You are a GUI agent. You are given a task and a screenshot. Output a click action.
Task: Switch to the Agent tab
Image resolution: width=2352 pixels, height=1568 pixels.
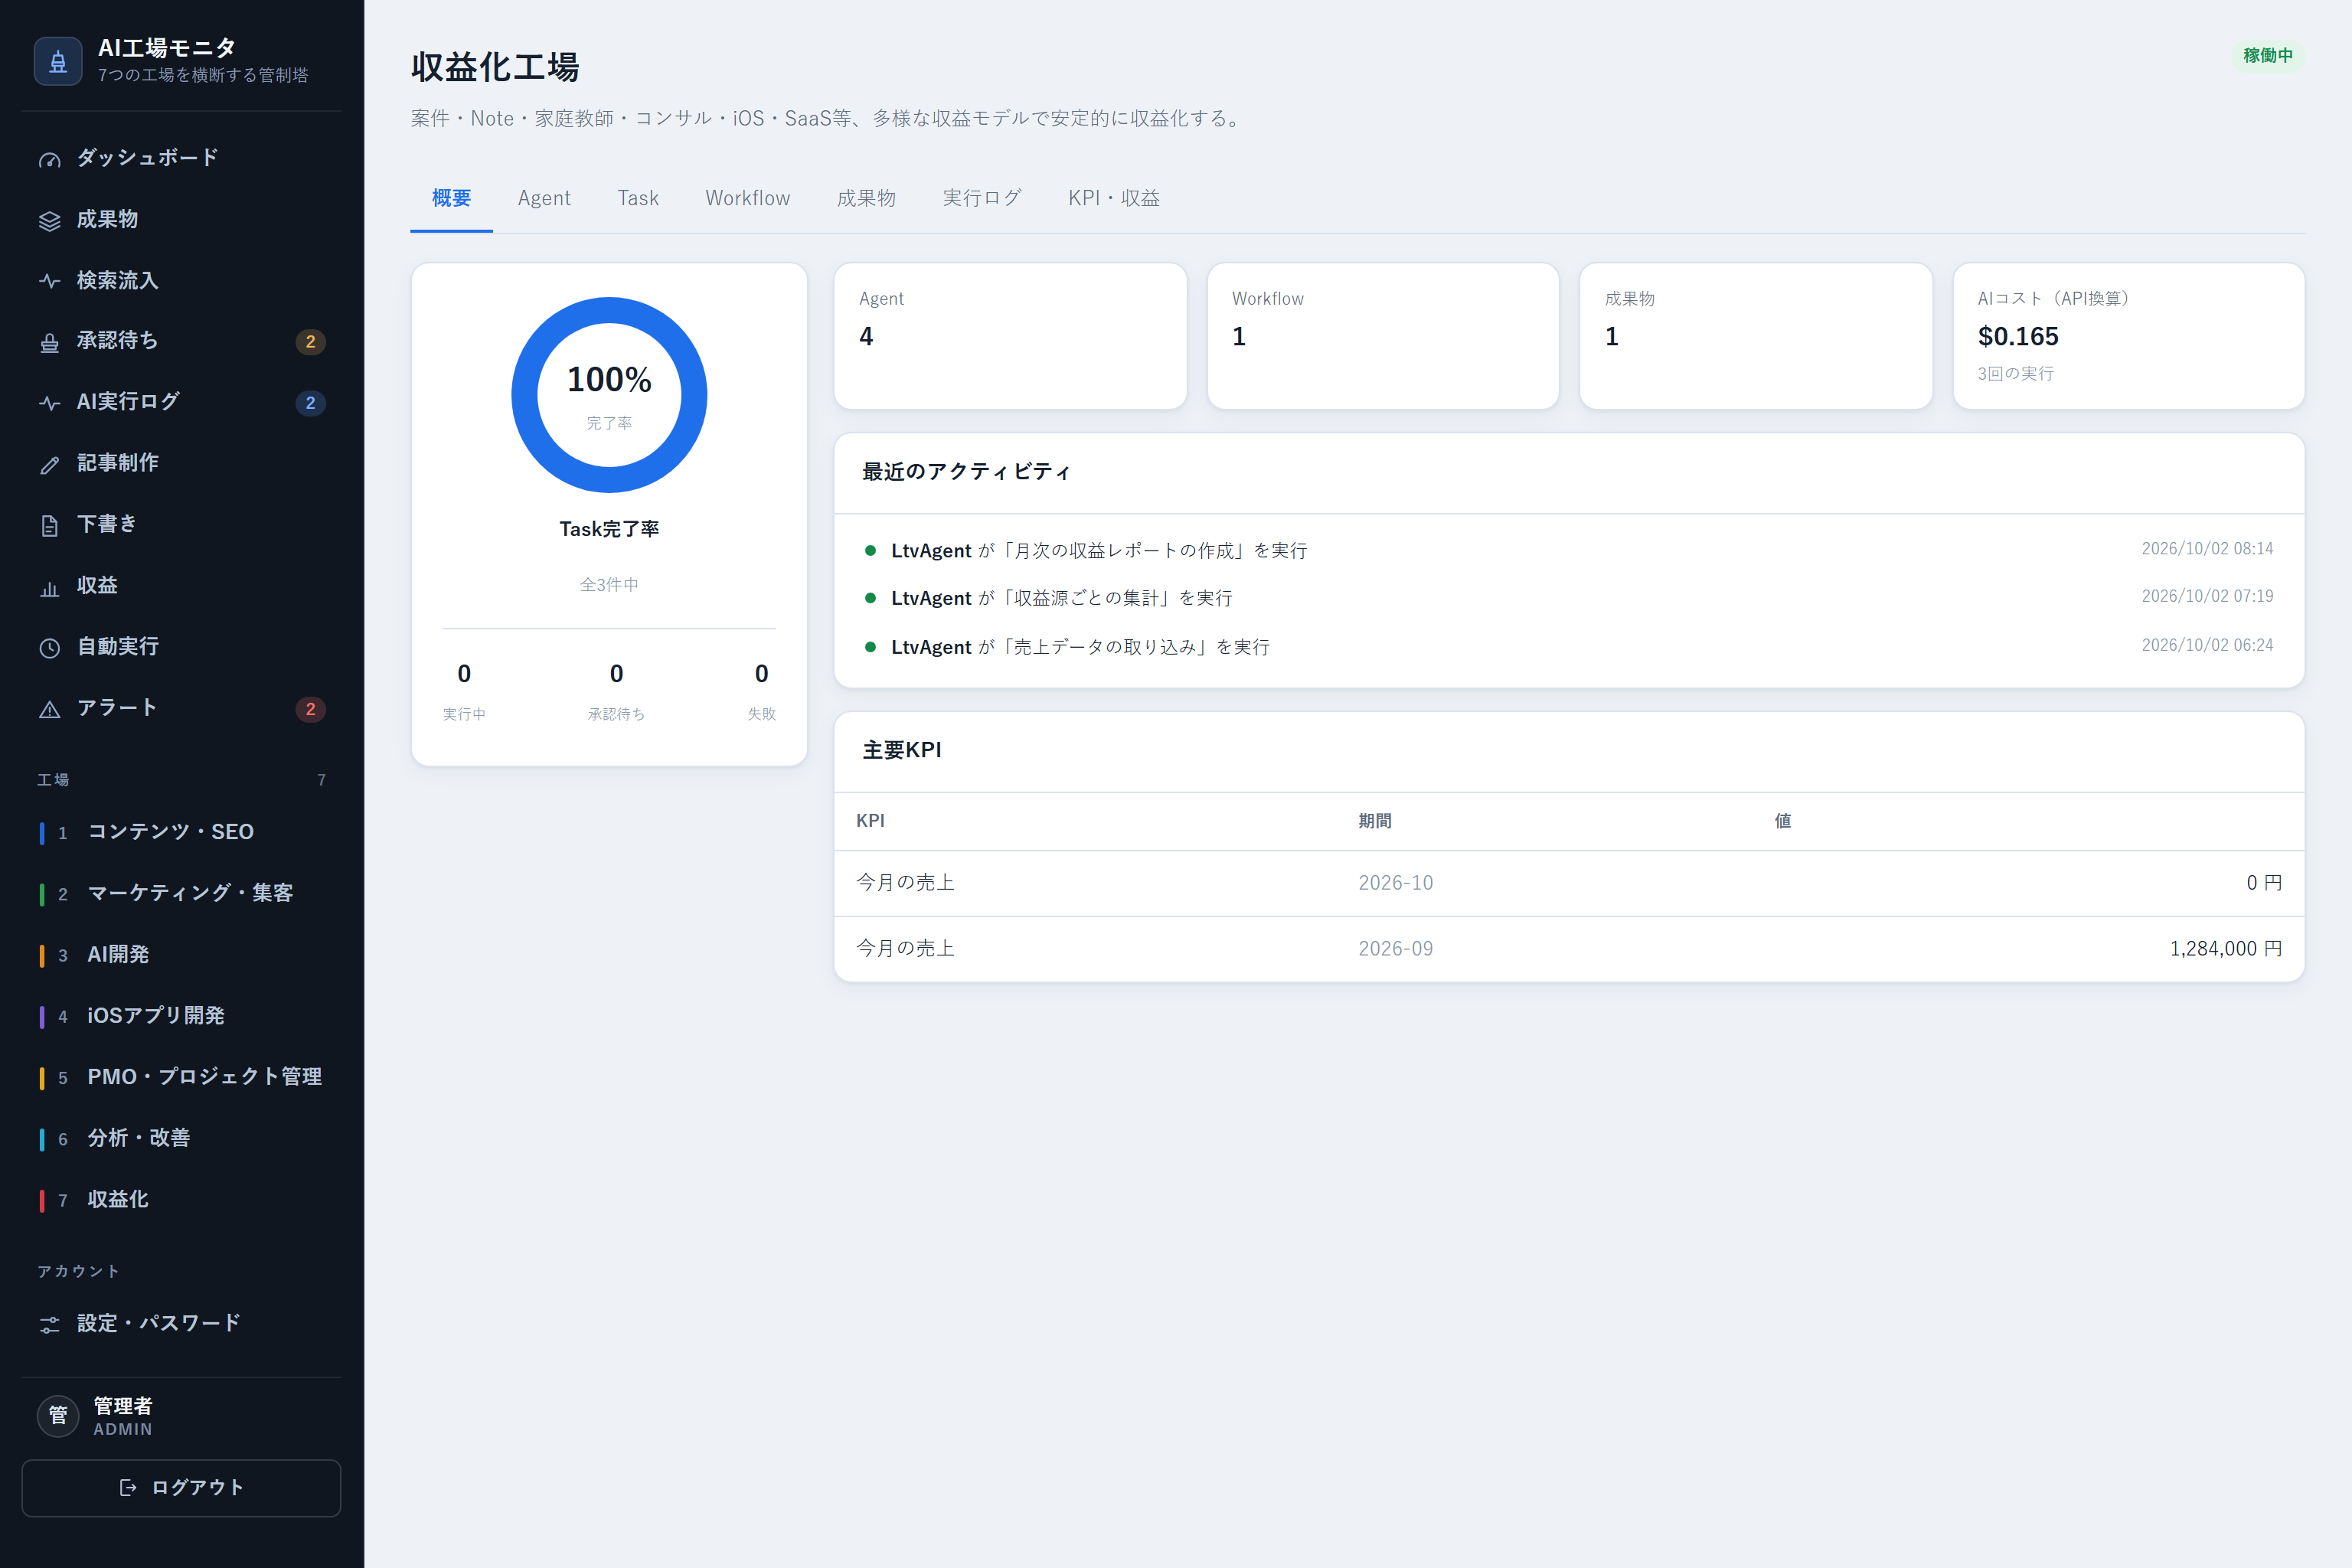tap(544, 198)
